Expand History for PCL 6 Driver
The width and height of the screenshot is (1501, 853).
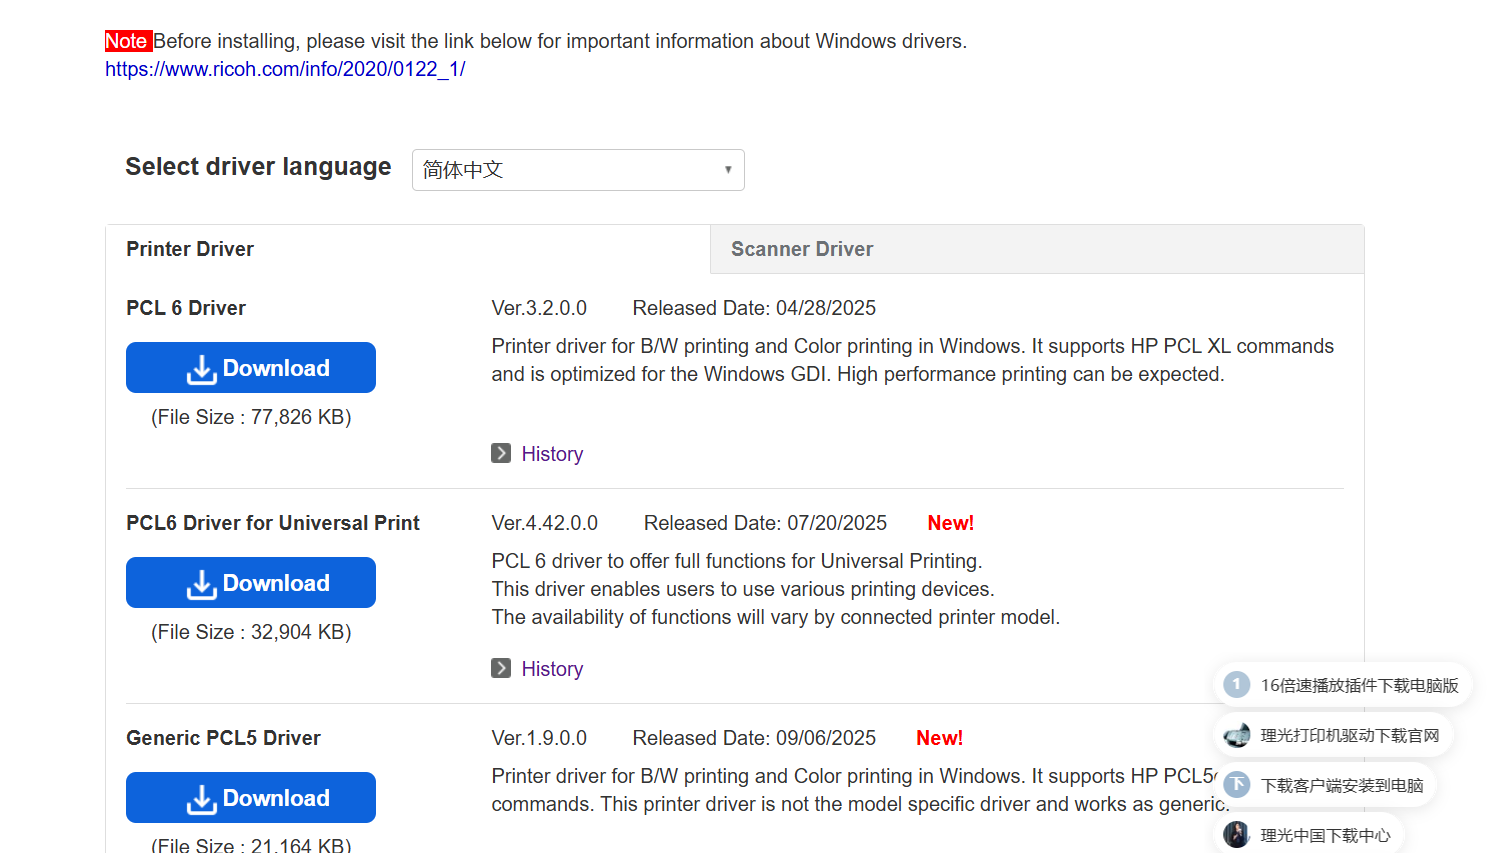552,454
